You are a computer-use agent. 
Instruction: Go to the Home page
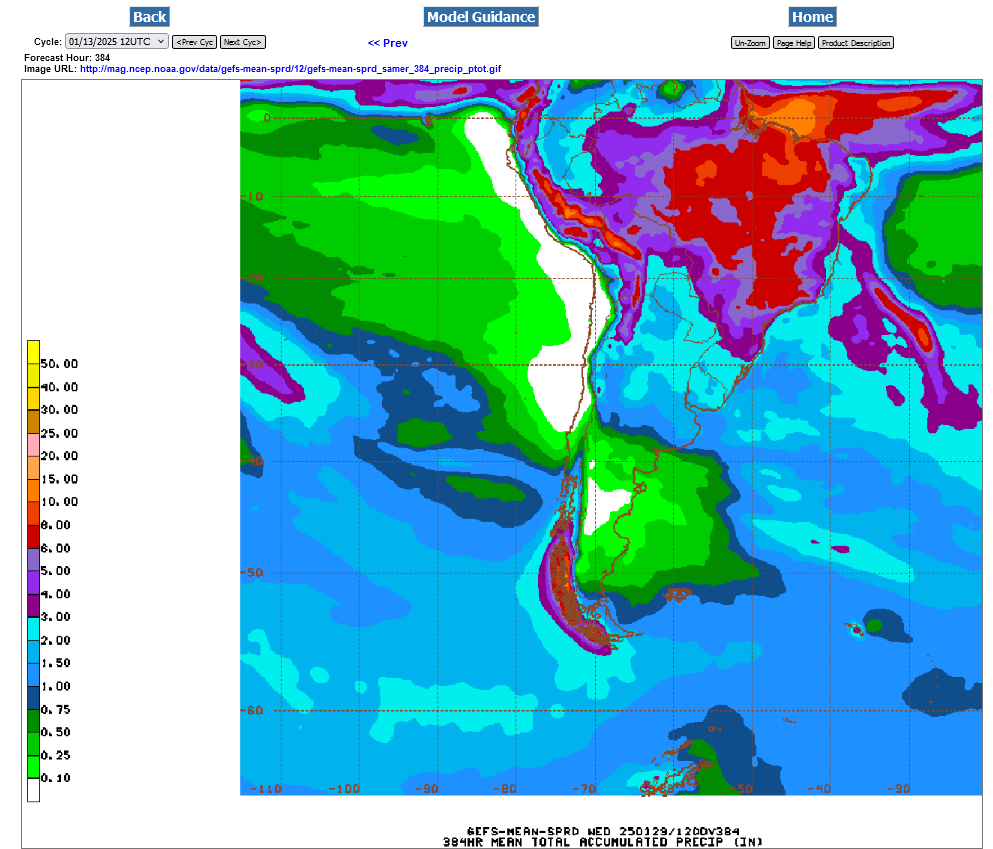(x=811, y=17)
